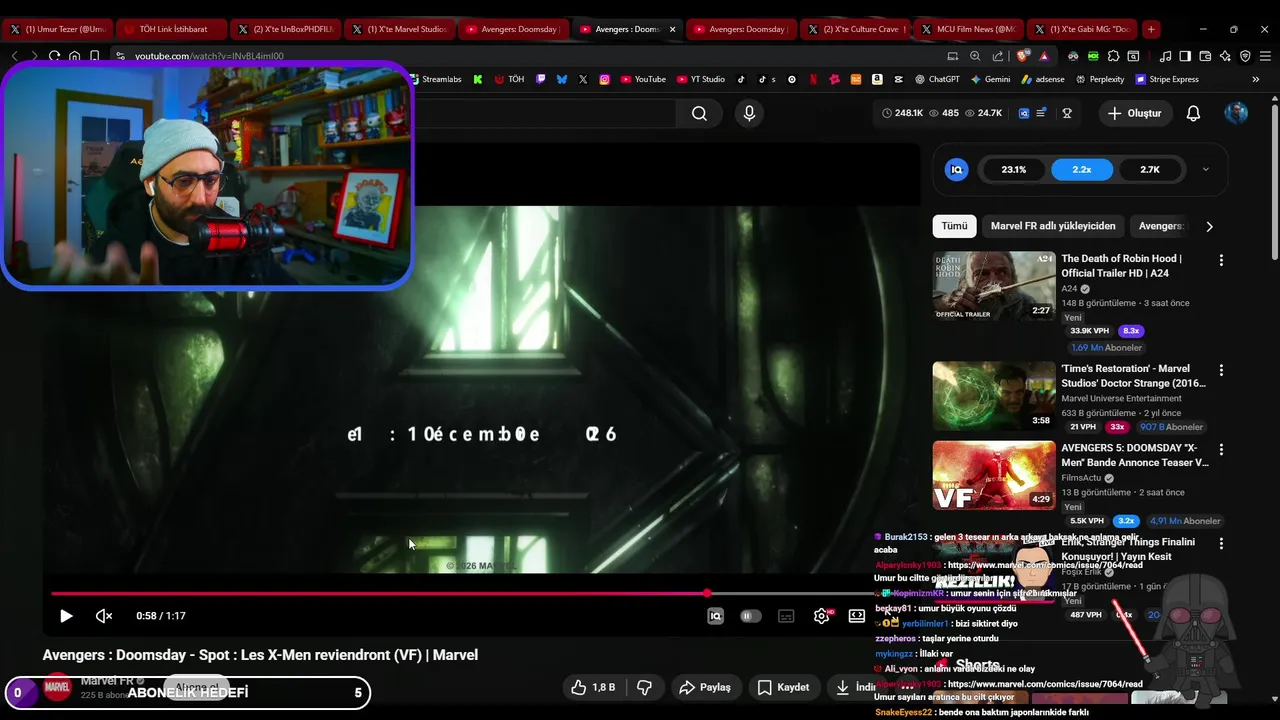Filter by Marvel FR adlı yükleyiciden
1280x720 pixels.
(x=1053, y=226)
